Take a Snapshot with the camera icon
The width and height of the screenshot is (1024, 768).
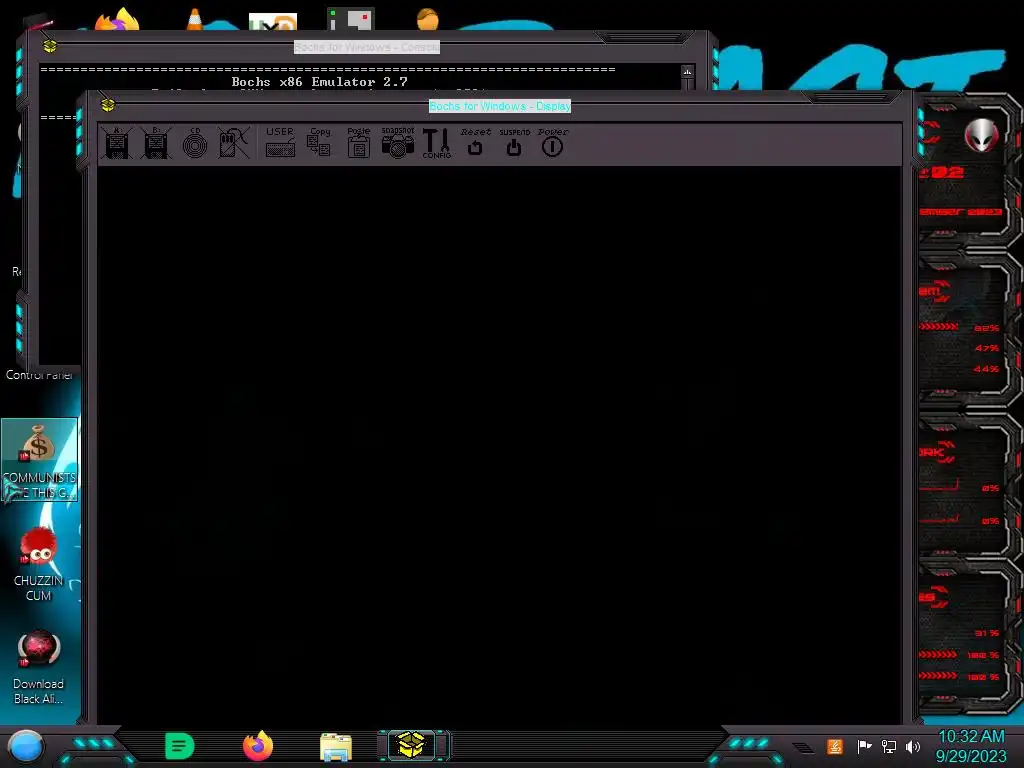click(398, 142)
